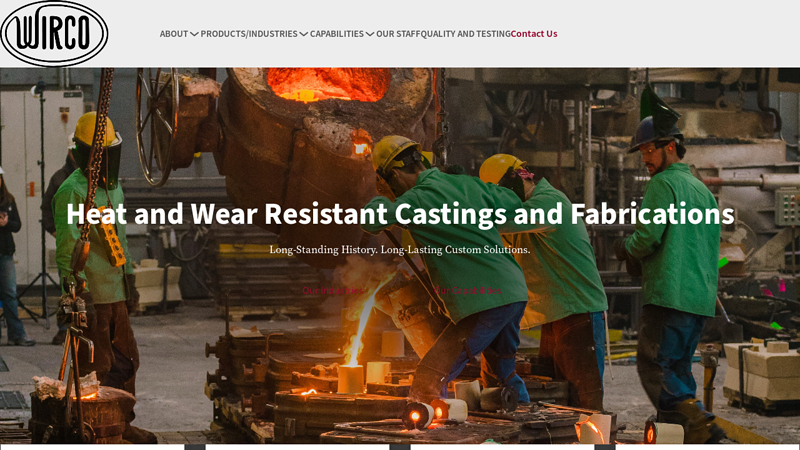Click the second white card along the bottom

[297, 446]
